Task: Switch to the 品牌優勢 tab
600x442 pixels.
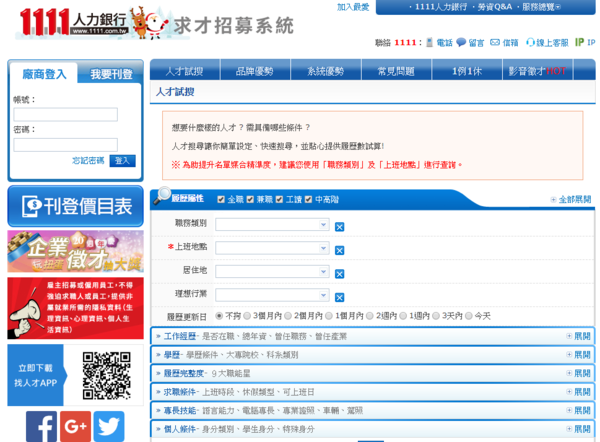Action: (255, 71)
